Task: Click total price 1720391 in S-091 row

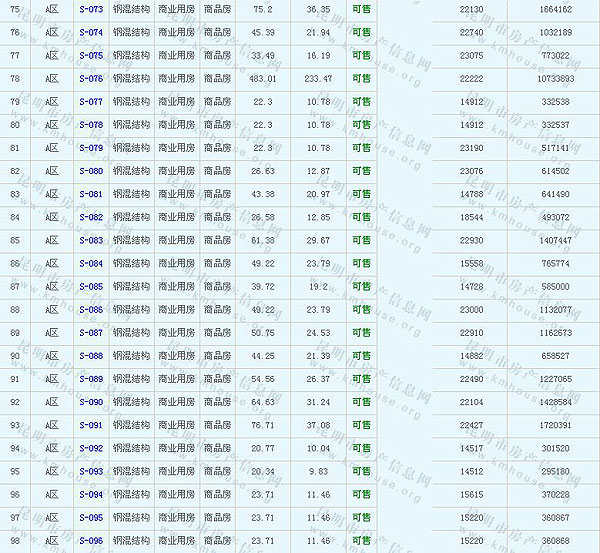Action: [x=555, y=425]
